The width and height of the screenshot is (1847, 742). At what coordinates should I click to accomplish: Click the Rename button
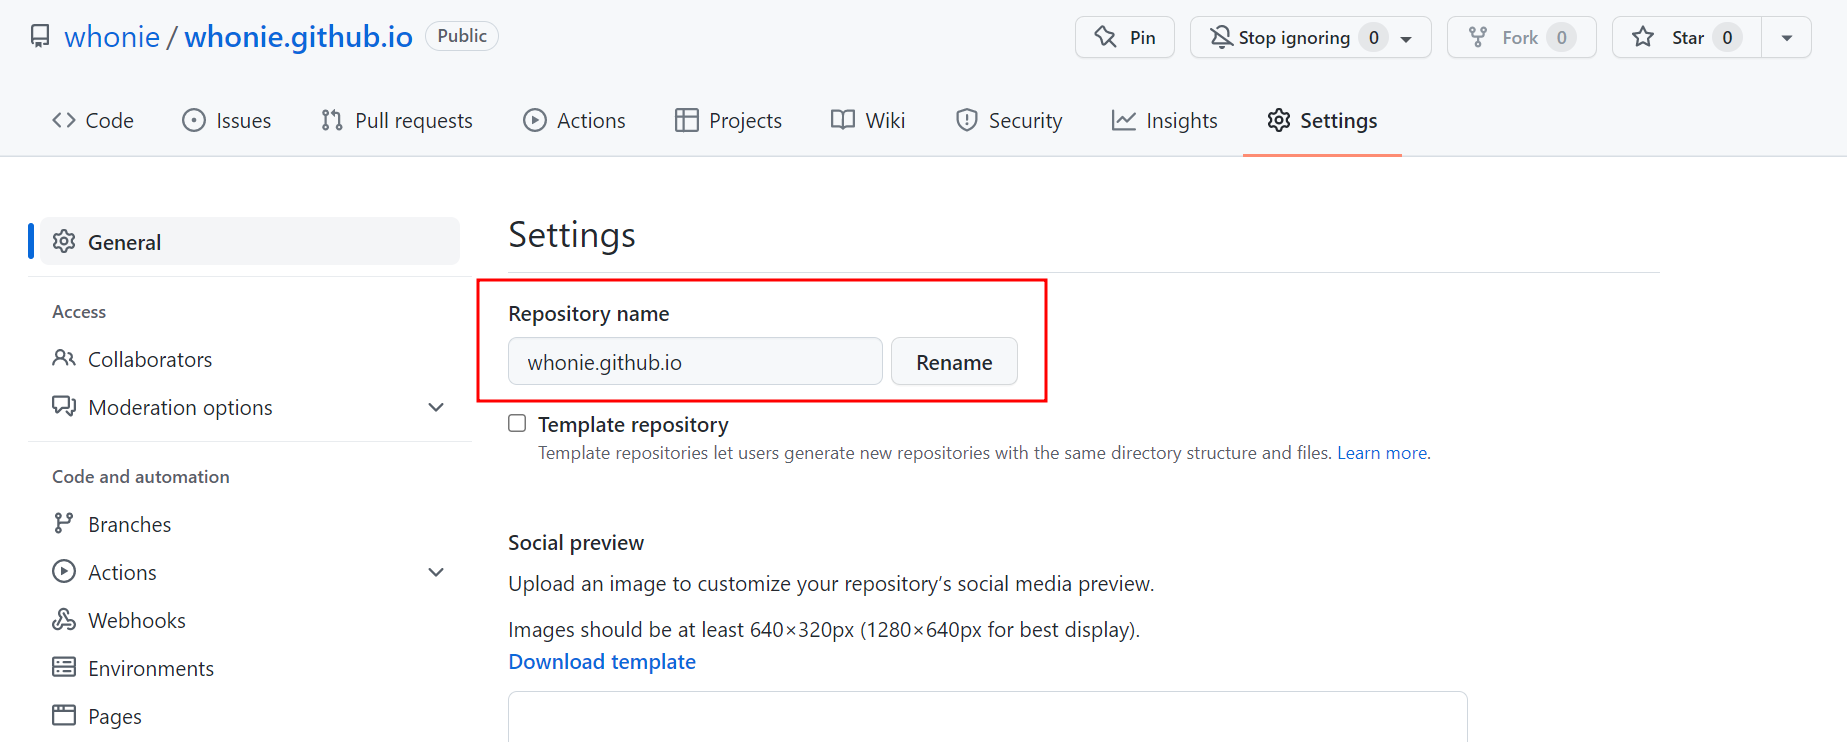pyautogui.click(x=954, y=361)
